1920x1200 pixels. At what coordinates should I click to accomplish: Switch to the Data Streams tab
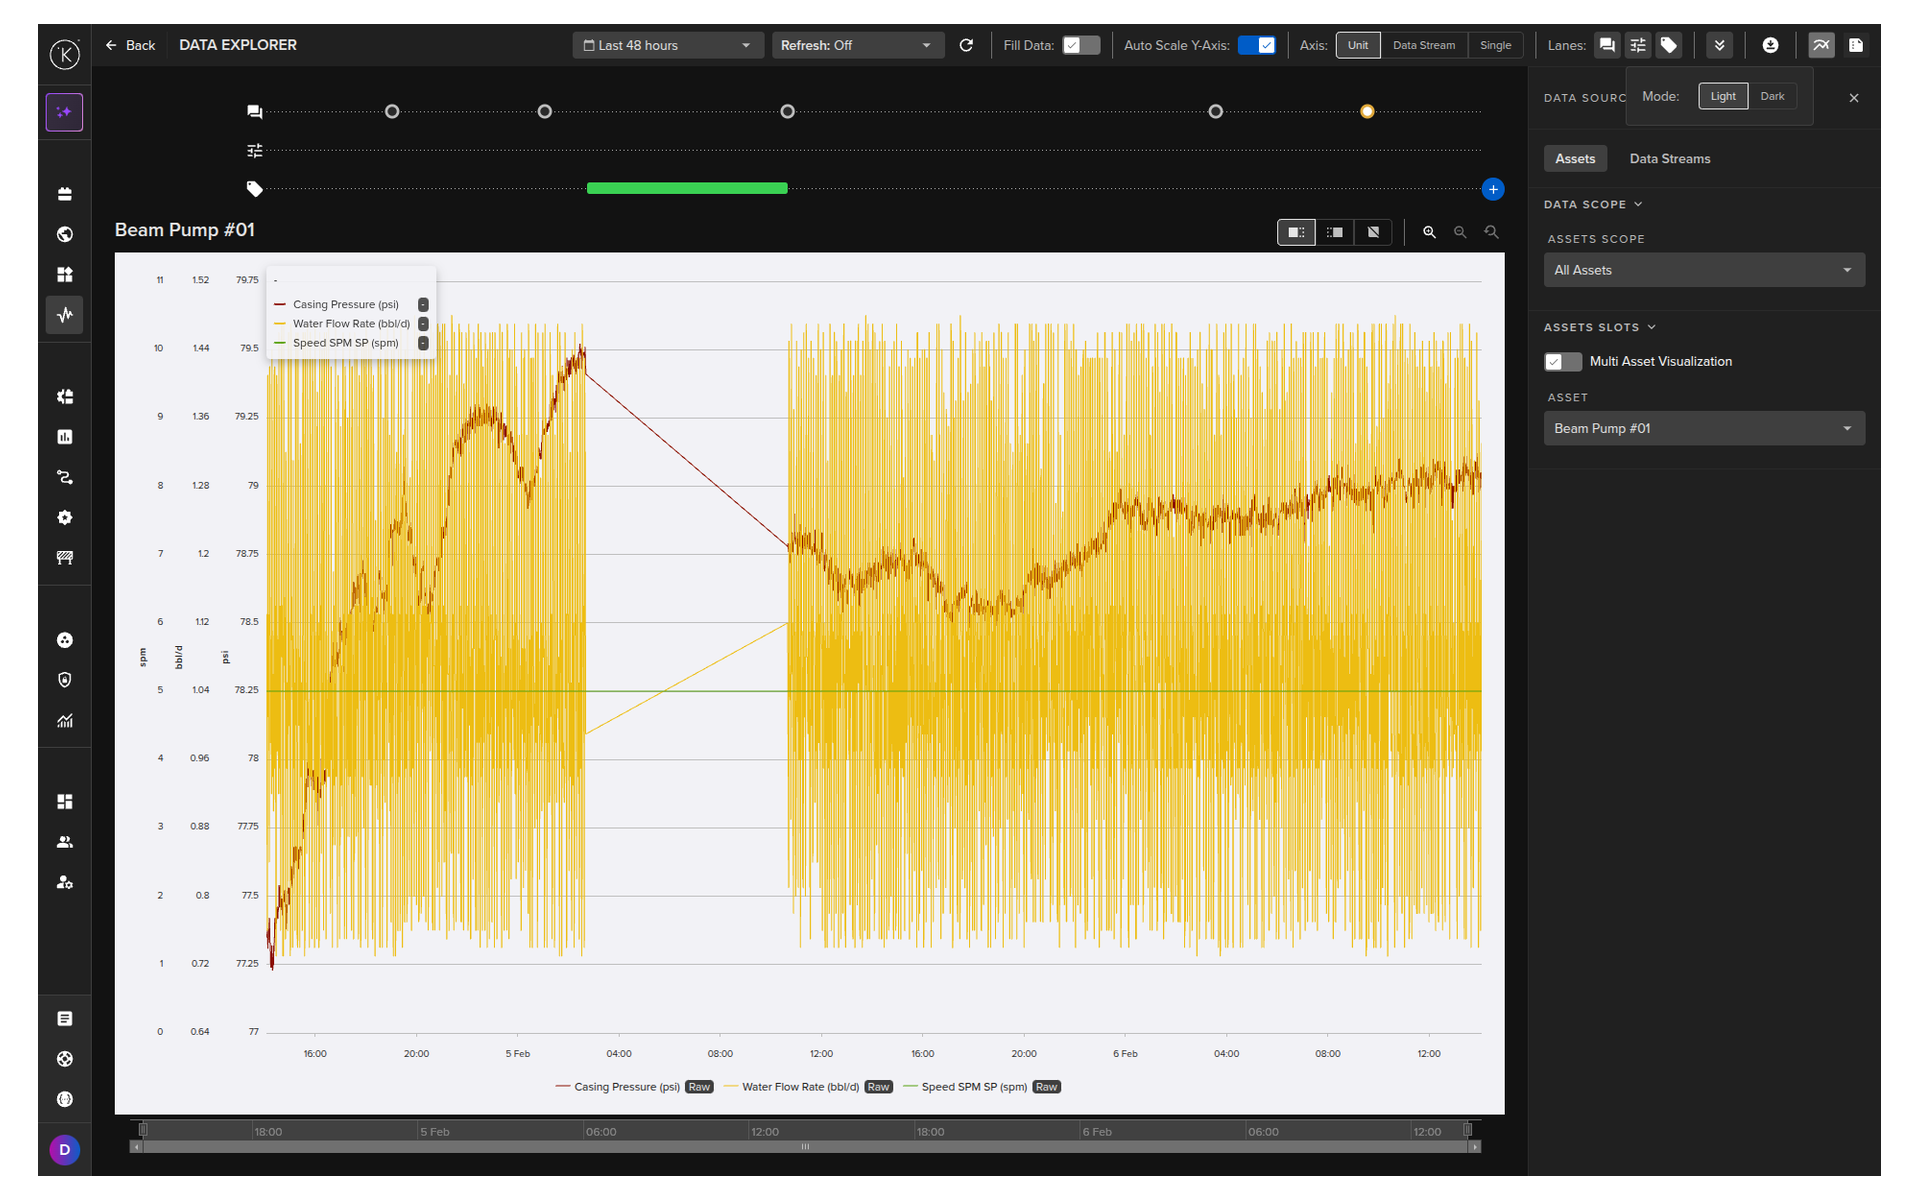[1669, 159]
